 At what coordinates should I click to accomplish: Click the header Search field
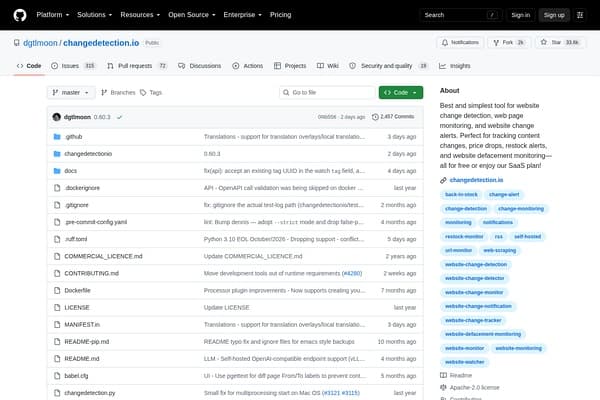pyautogui.click(x=461, y=15)
